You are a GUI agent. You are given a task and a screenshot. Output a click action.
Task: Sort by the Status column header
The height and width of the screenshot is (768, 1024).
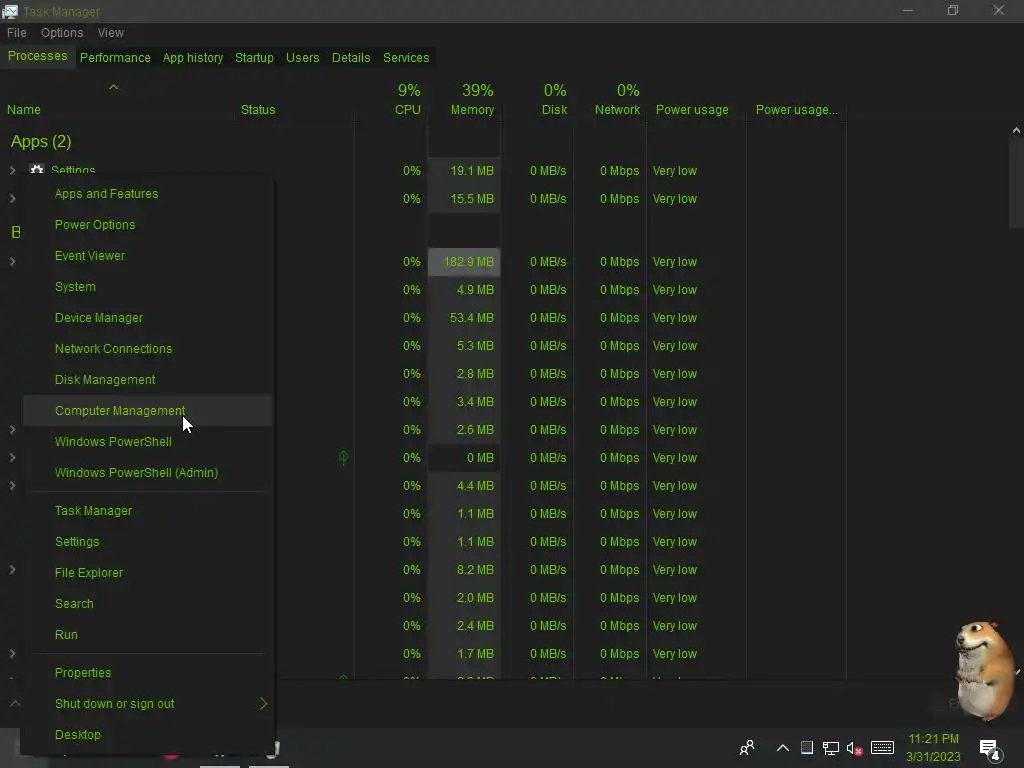tap(258, 110)
